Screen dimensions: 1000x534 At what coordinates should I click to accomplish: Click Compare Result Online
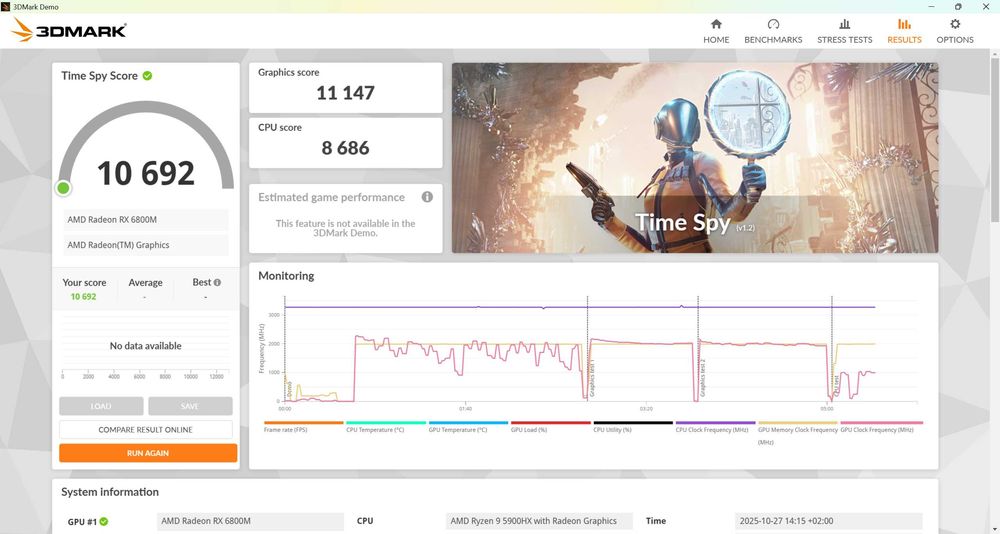[145, 429]
